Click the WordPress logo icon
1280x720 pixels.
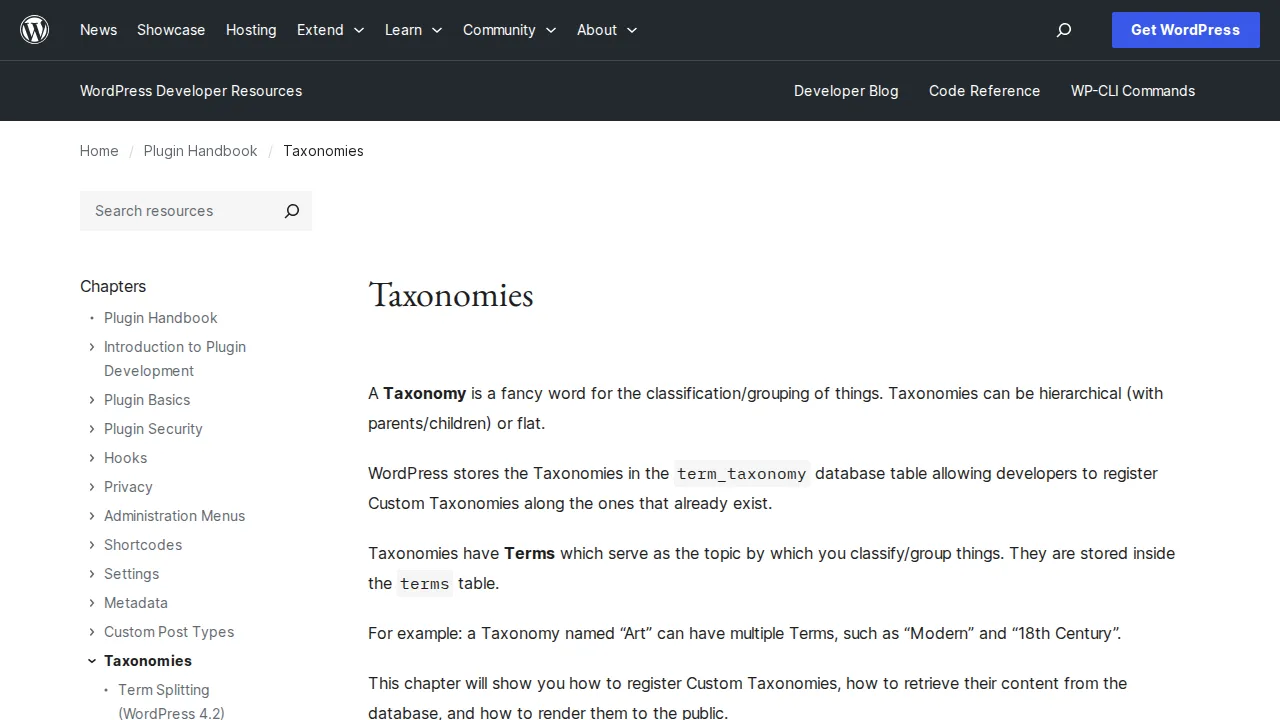34,30
